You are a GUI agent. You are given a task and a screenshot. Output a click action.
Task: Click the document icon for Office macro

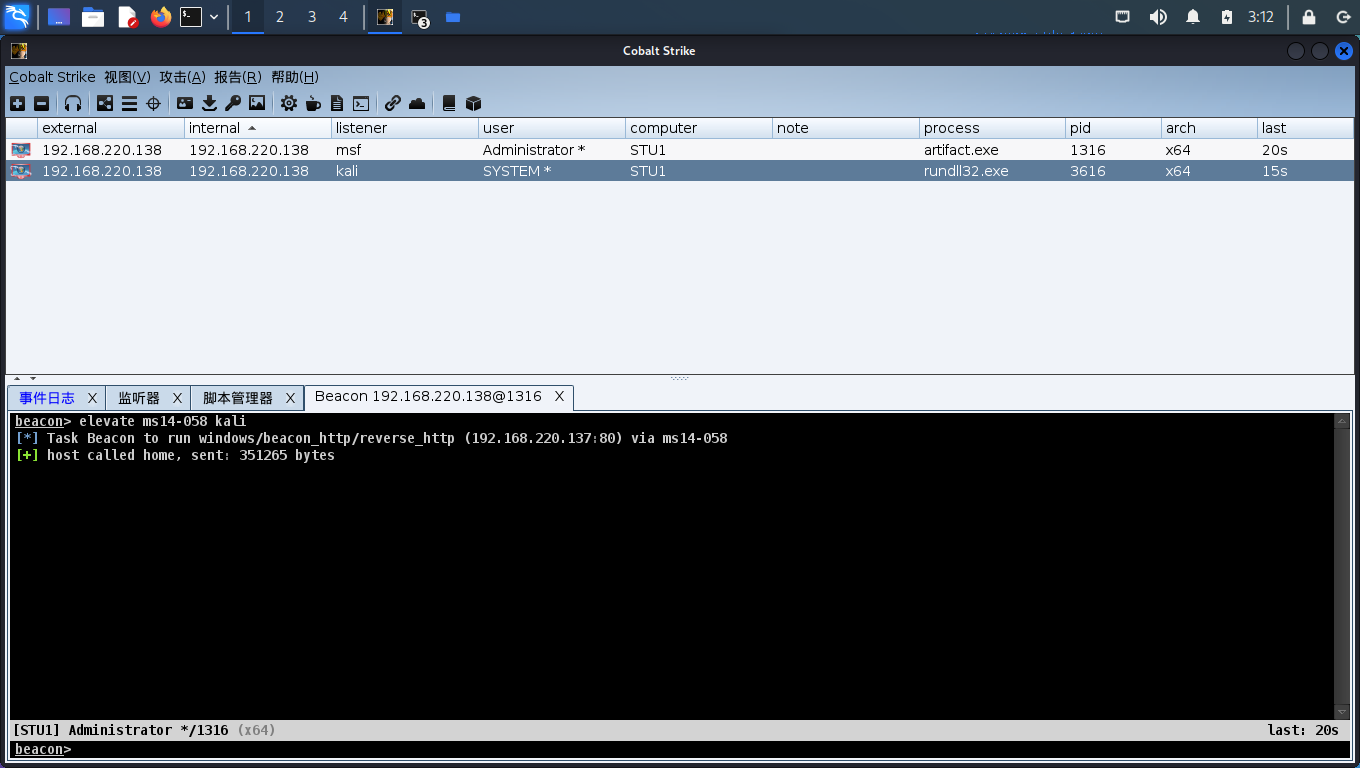coord(337,103)
